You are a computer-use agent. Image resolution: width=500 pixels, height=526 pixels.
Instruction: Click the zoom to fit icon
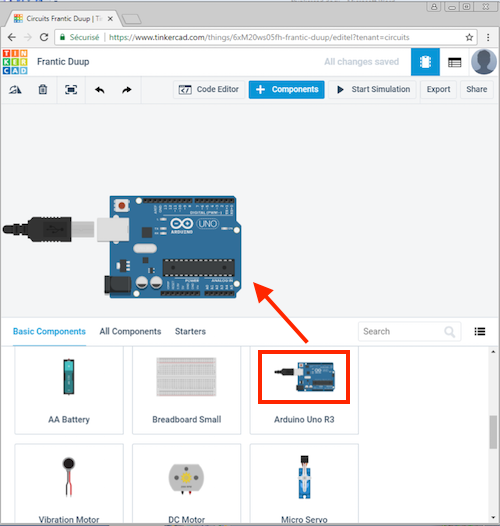(71, 90)
